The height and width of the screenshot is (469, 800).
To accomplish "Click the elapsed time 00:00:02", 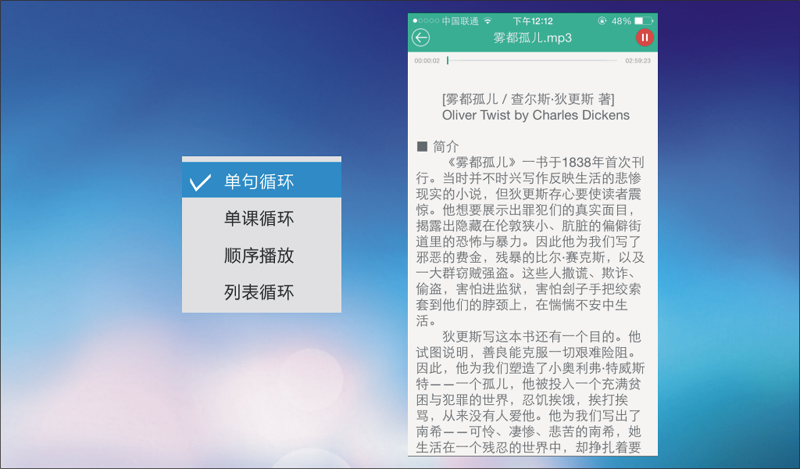I will (427, 61).
